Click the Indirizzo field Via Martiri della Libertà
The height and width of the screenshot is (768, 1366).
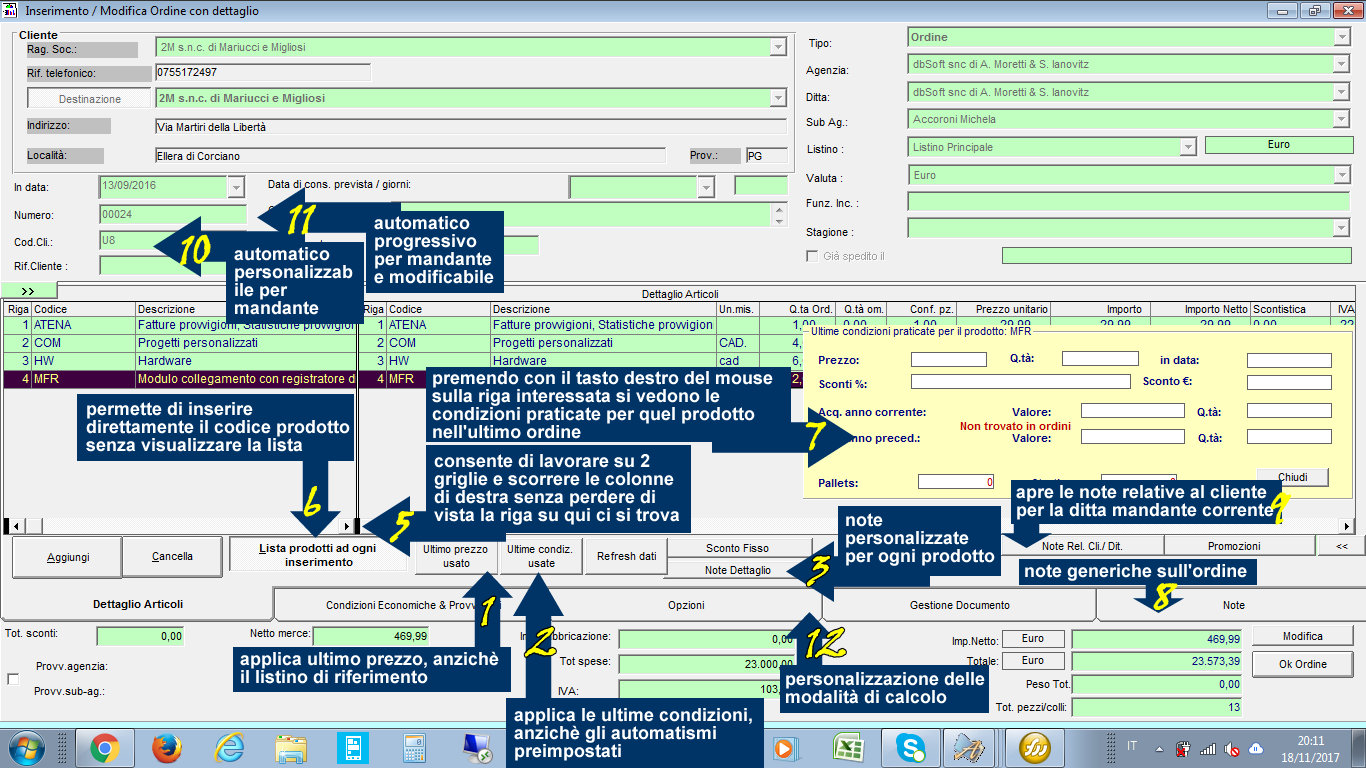[x=471, y=127]
